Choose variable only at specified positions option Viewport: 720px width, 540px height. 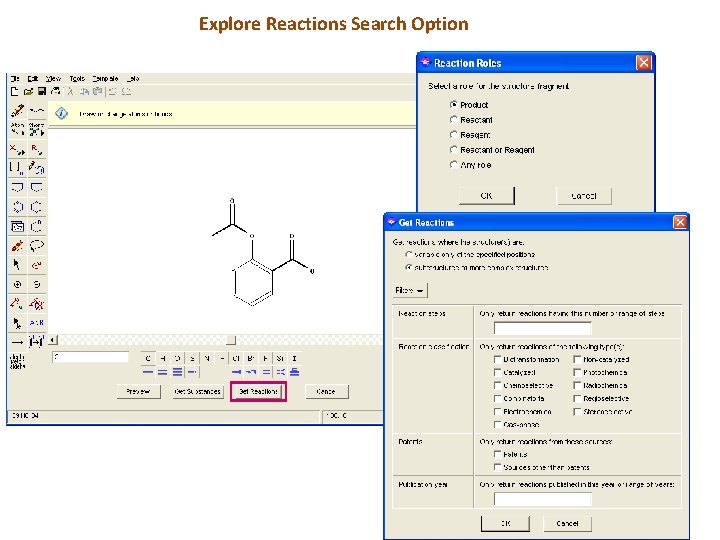(409, 254)
